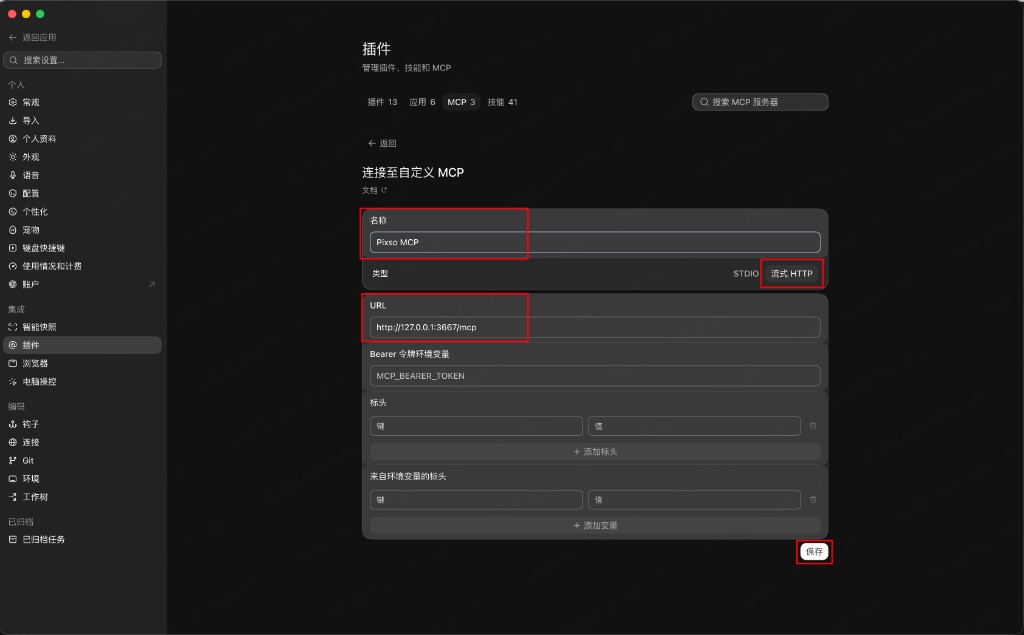Open 使用情况和计费 usage and billing
Viewport: 1024px width, 635px height.
pyautogui.click(x=82, y=267)
